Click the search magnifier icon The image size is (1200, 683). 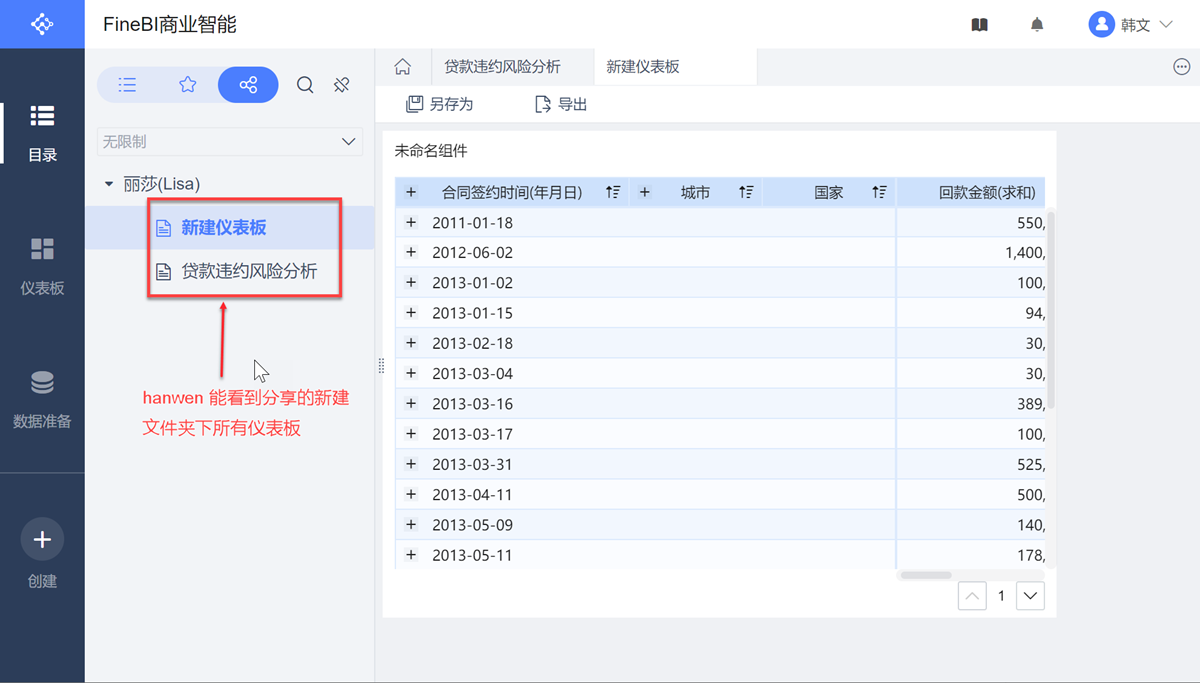305,85
